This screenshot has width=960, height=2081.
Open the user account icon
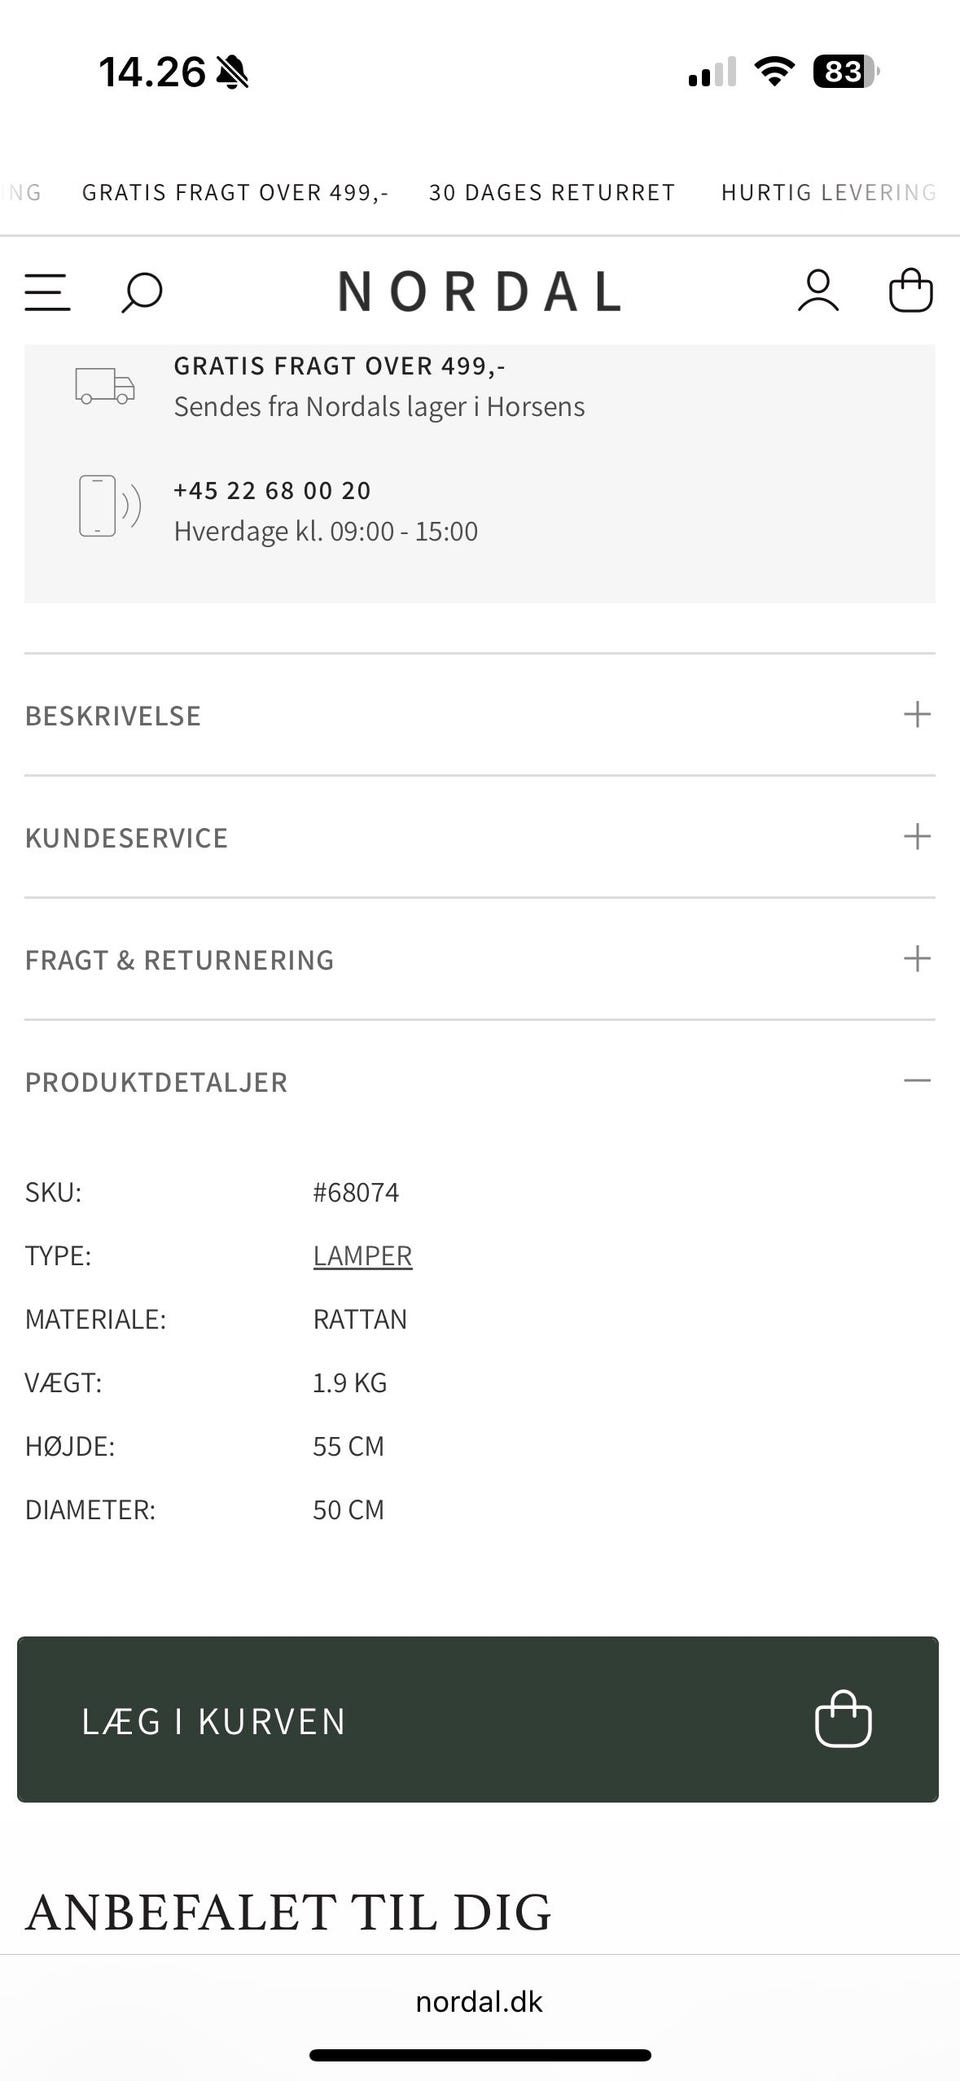tap(818, 291)
